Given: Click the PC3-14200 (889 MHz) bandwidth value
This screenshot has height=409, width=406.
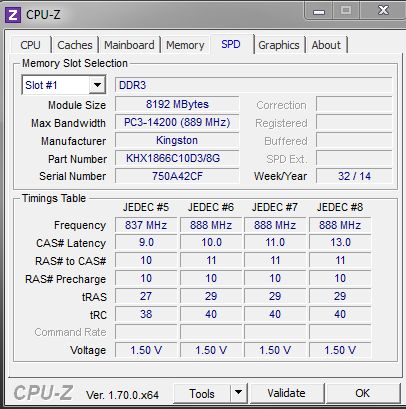Looking at the screenshot, I should coord(177,122).
